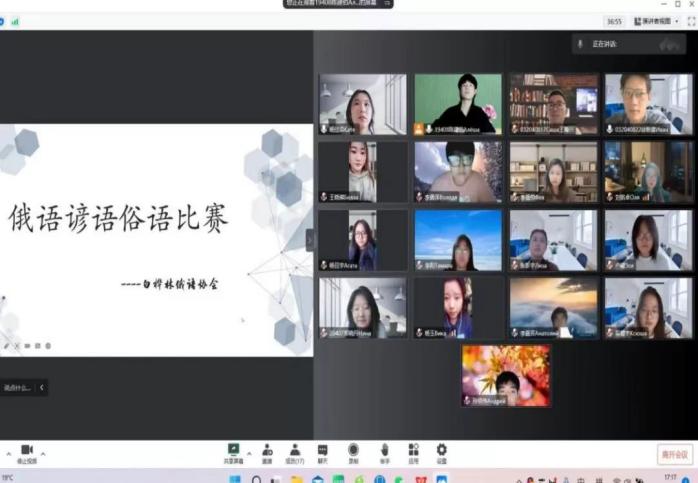Image resolution: width=698 pixels, height=483 pixels.
Task: Click the Leave Meeting (离开会议) button
Action: click(x=674, y=455)
